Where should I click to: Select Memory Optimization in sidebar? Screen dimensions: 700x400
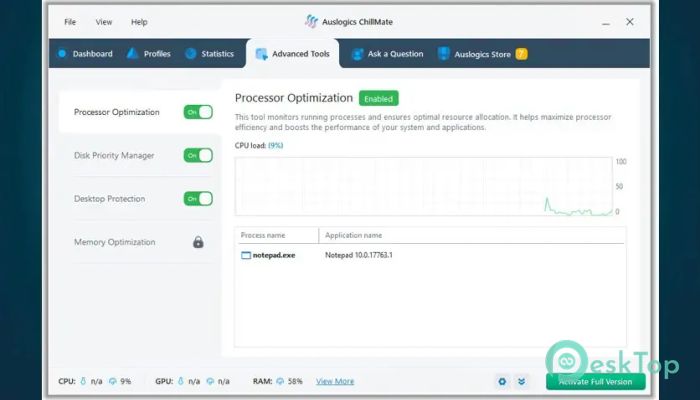point(115,242)
